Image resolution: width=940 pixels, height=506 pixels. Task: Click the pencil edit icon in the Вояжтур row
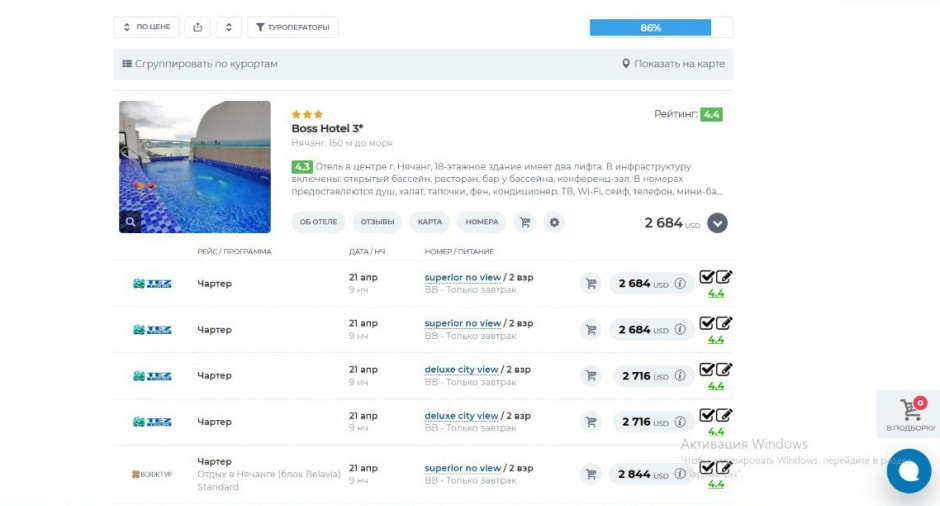click(x=724, y=467)
